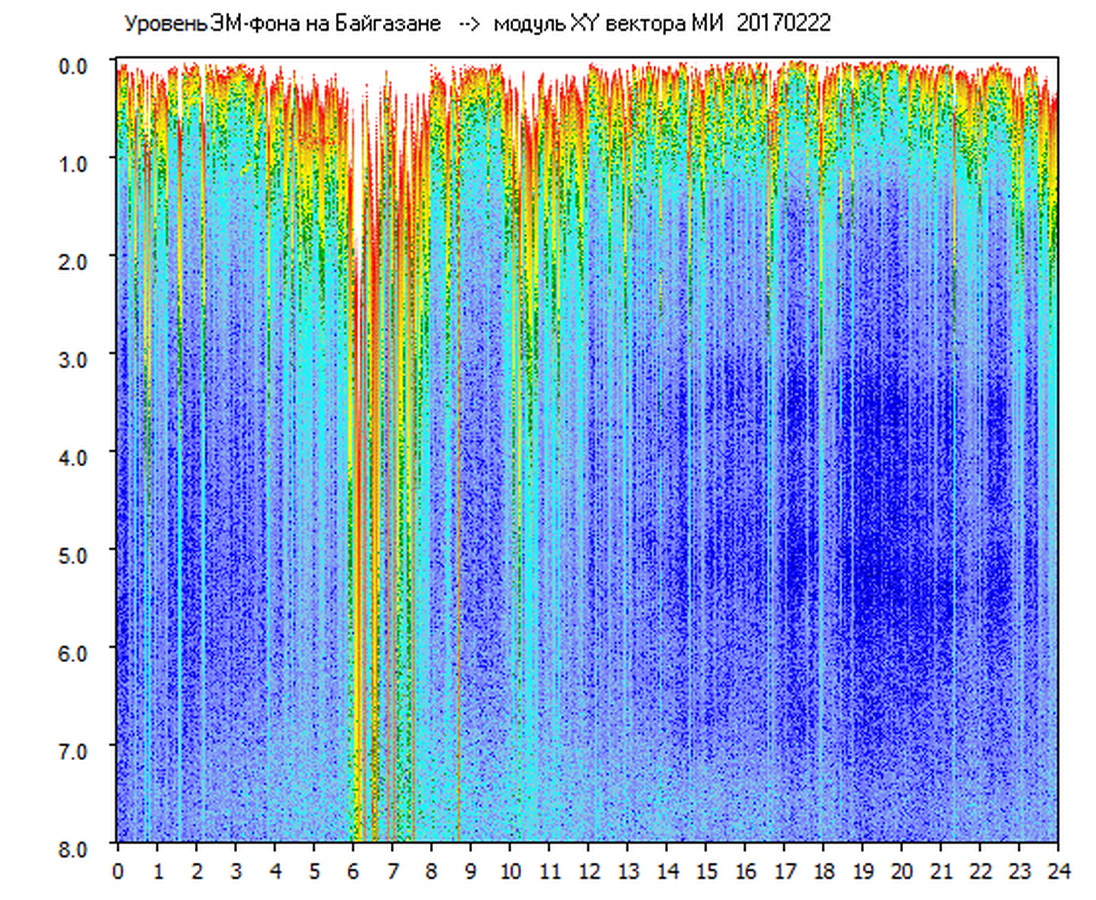
Task: Click the hour 6 x-axis label
Action: coord(353,871)
